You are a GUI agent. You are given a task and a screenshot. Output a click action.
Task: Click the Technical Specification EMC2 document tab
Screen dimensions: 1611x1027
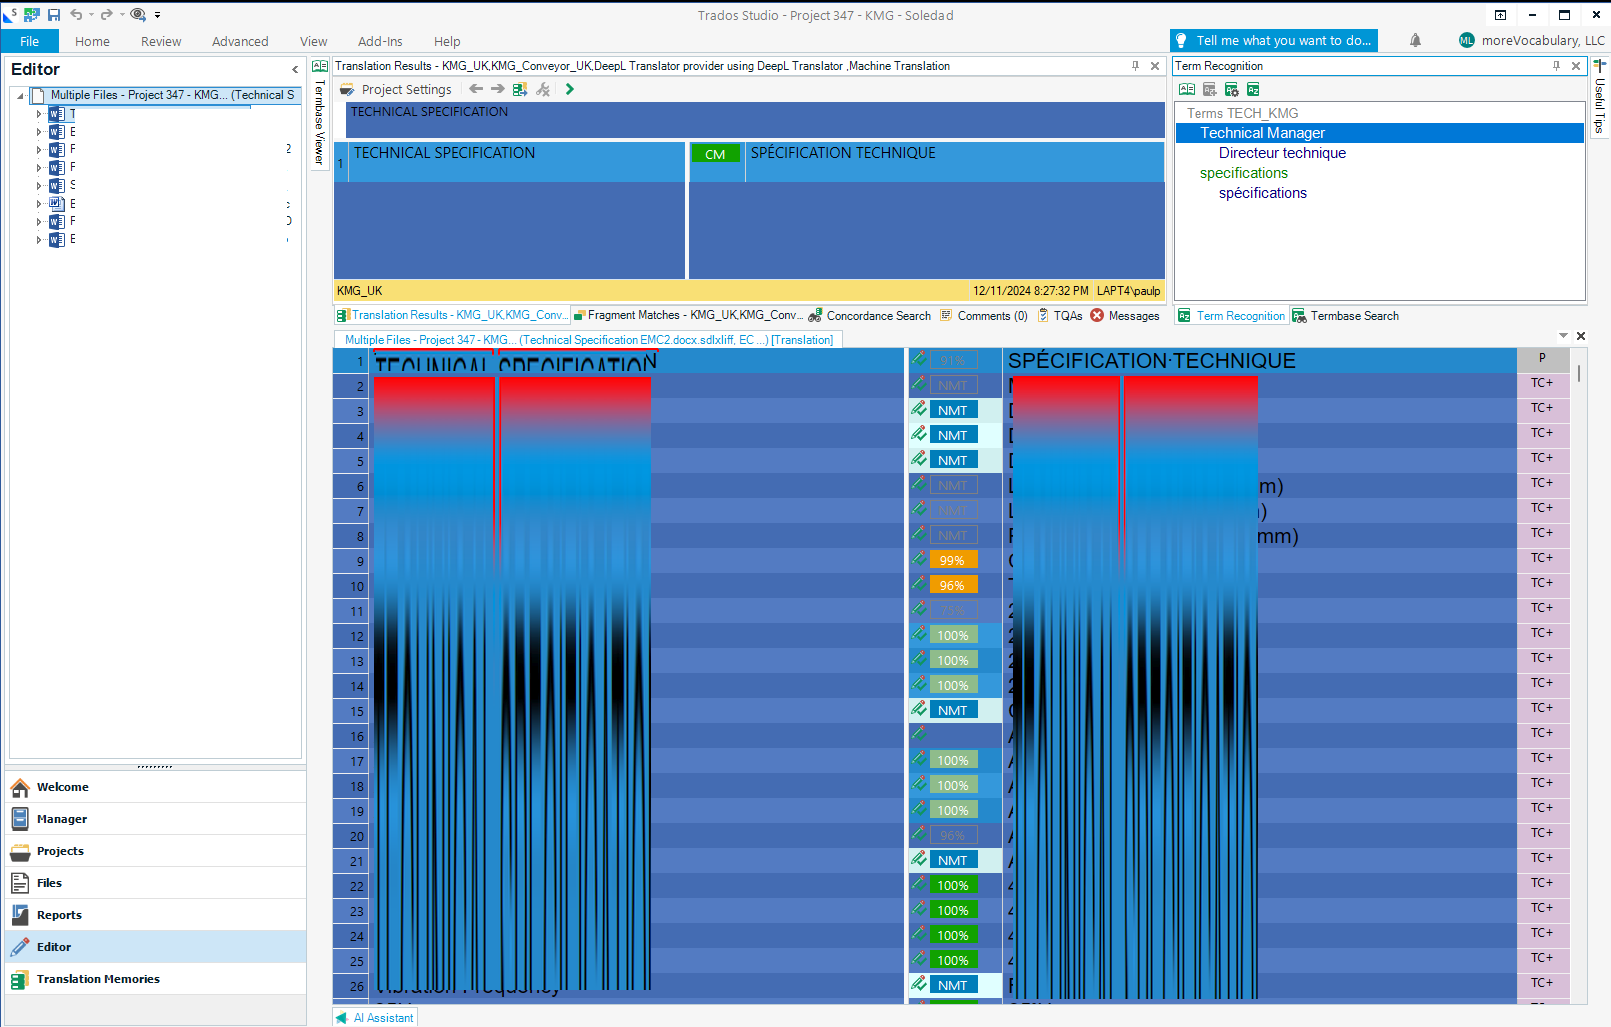(589, 340)
